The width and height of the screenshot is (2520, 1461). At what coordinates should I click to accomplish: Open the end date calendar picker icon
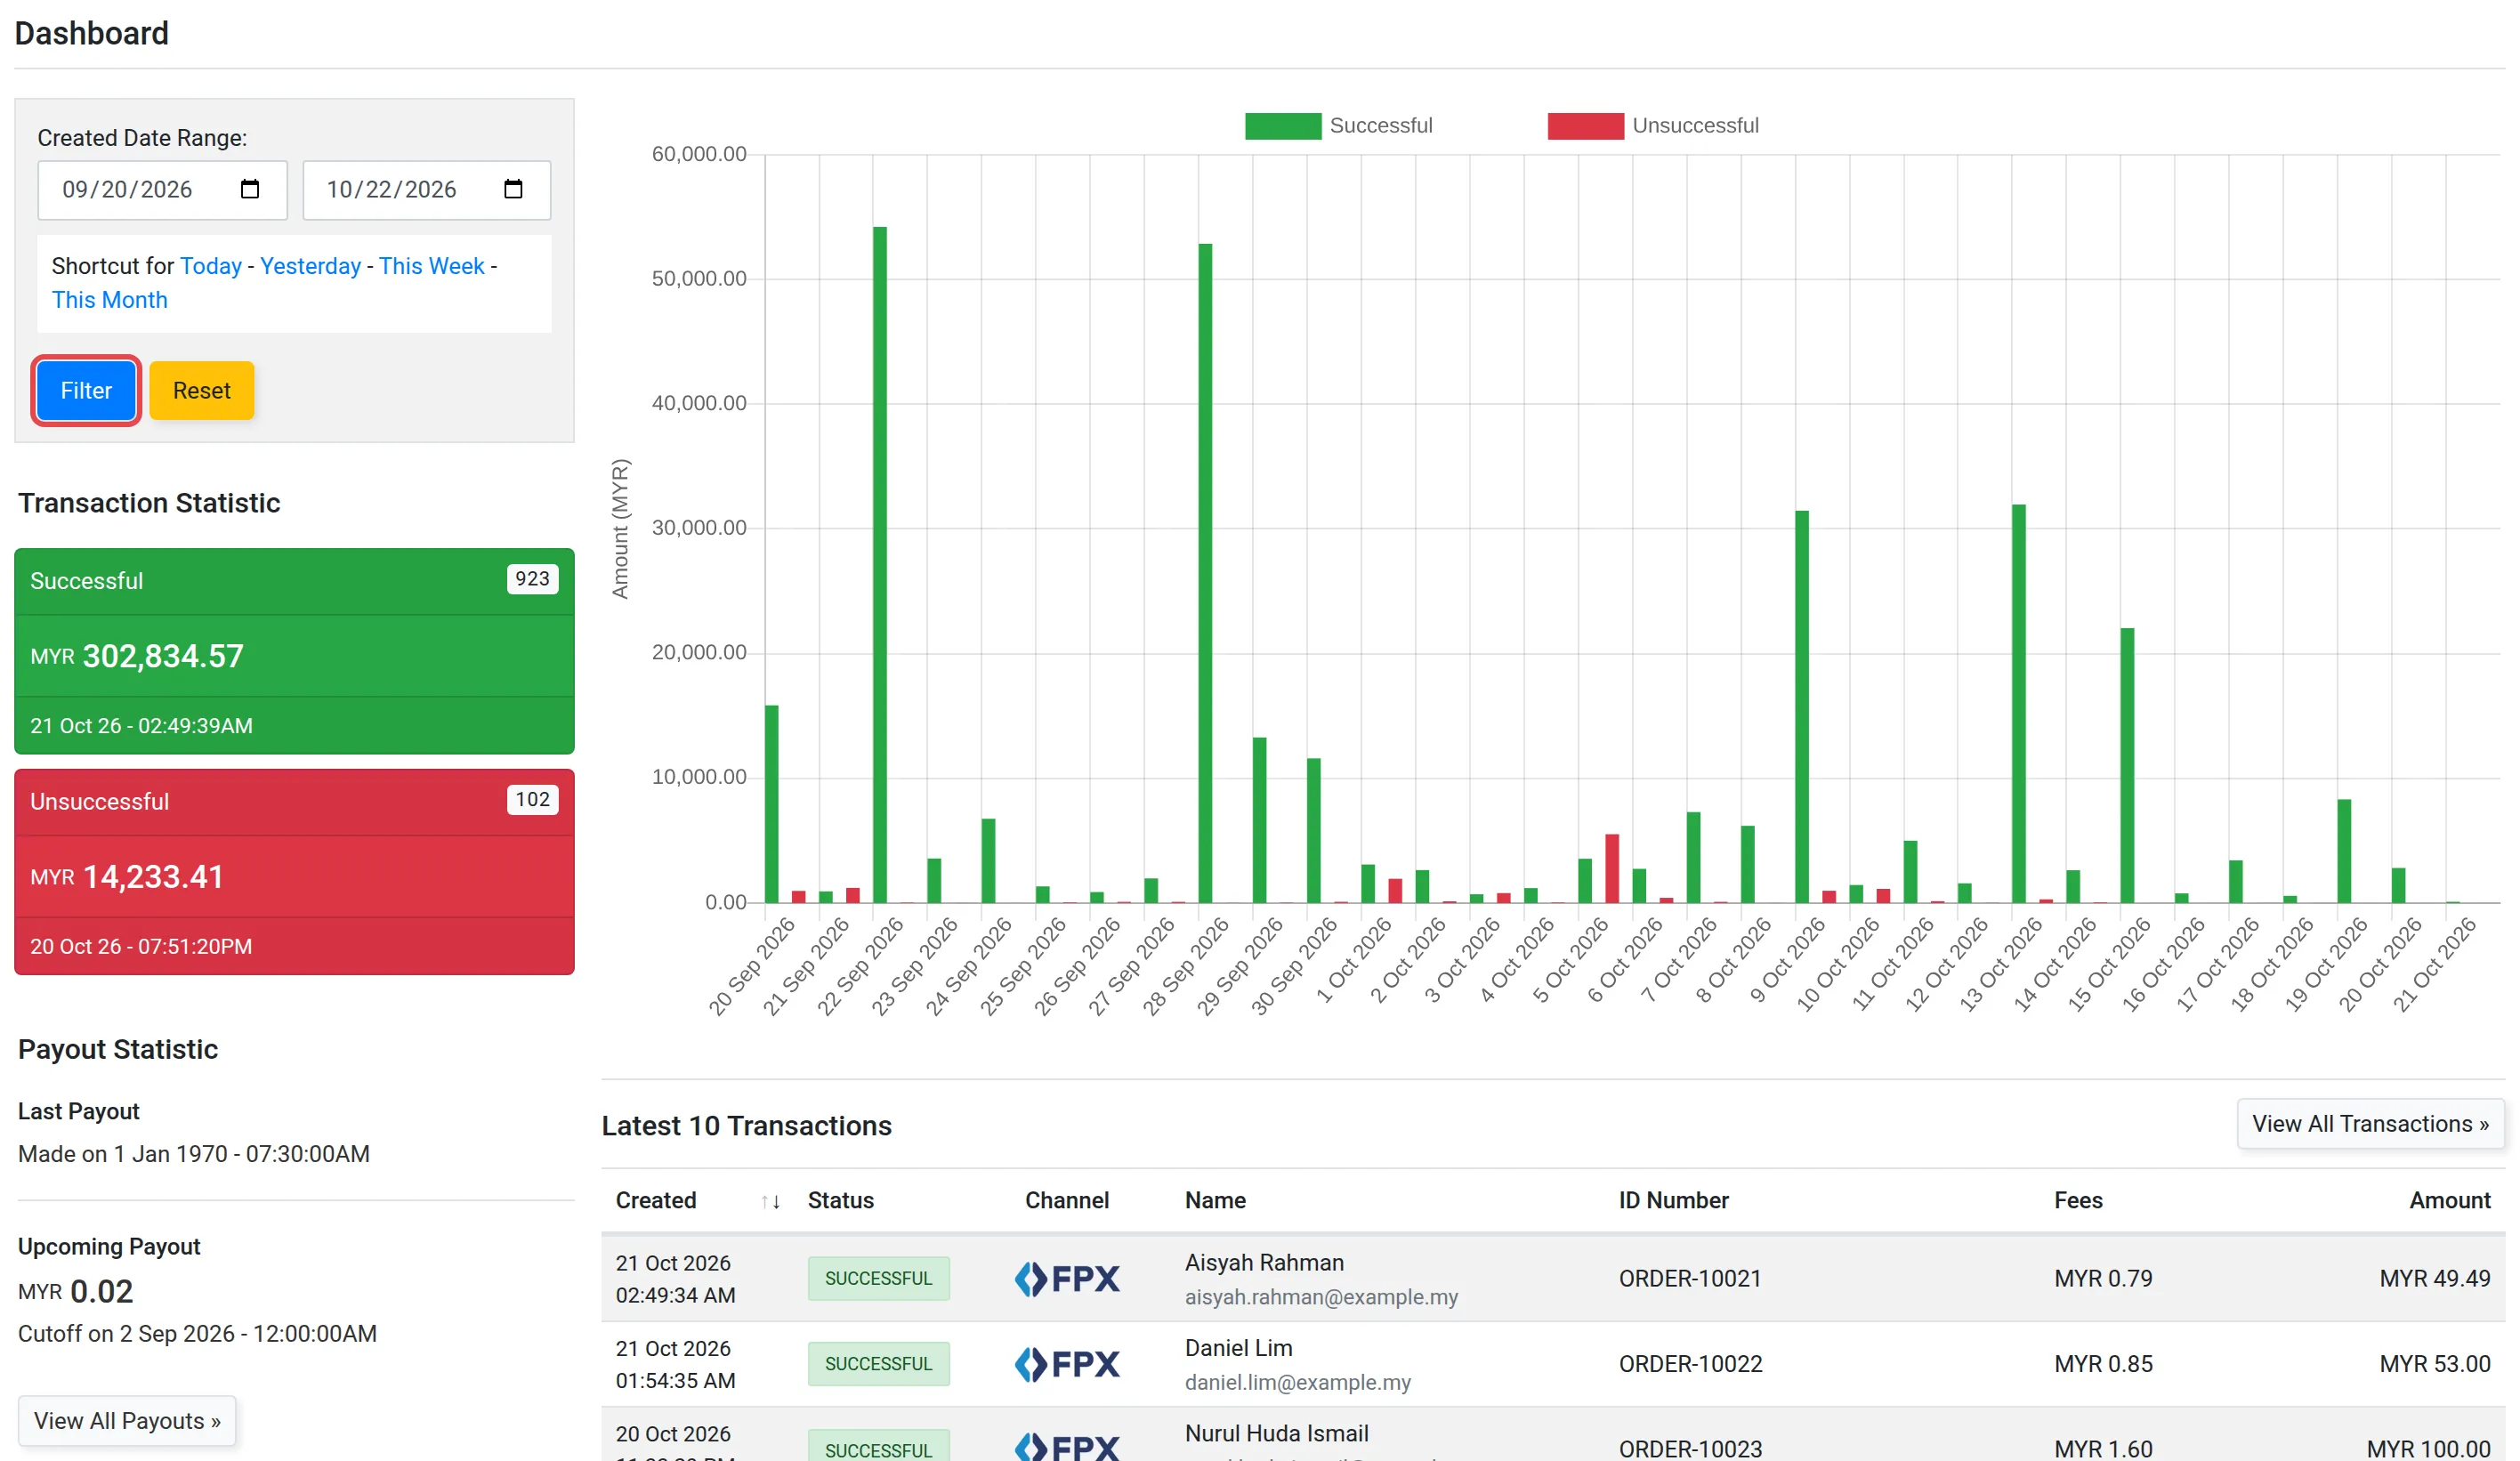pyautogui.click(x=513, y=189)
